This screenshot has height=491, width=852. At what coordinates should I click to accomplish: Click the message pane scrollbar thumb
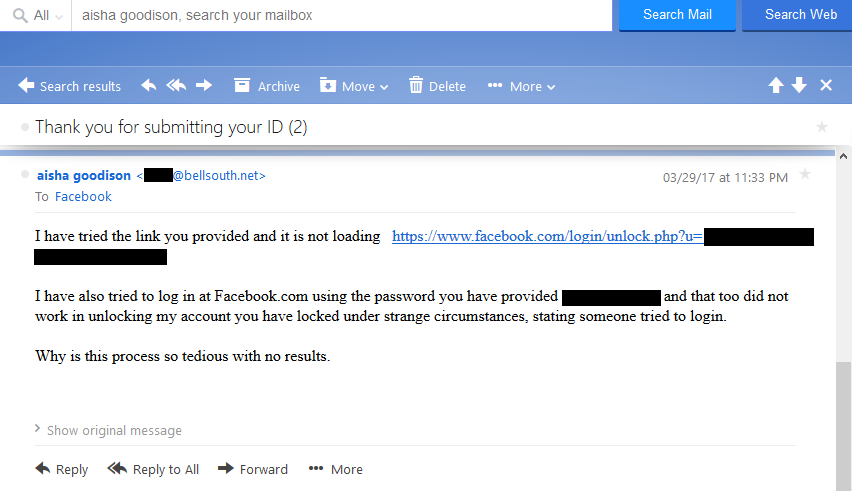843,426
